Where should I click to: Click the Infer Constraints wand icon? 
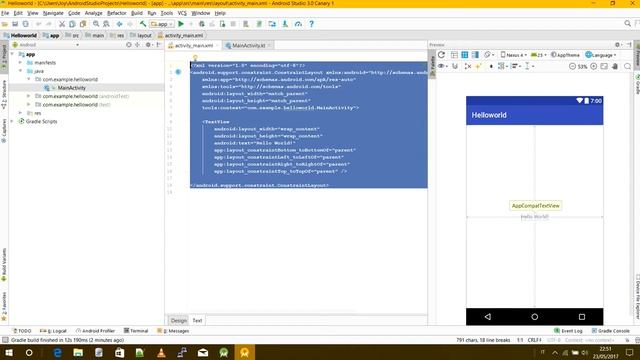pyautogui.click(x=478, y=66)
